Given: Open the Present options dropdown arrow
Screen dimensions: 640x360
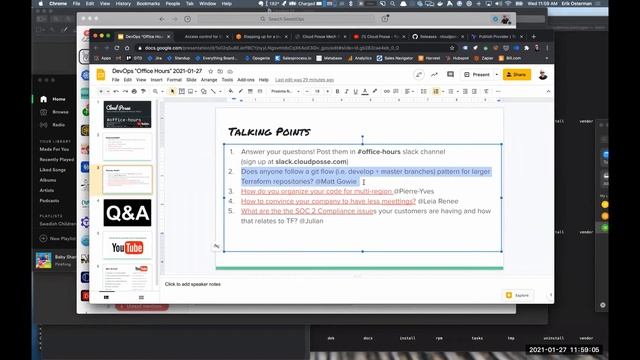Looking at the screenshot, I should pyautogui.click(x=497, y=75).
